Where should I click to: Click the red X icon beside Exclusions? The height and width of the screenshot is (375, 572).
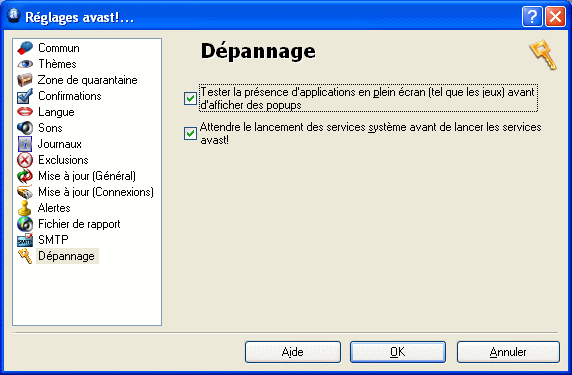[25, 160]
